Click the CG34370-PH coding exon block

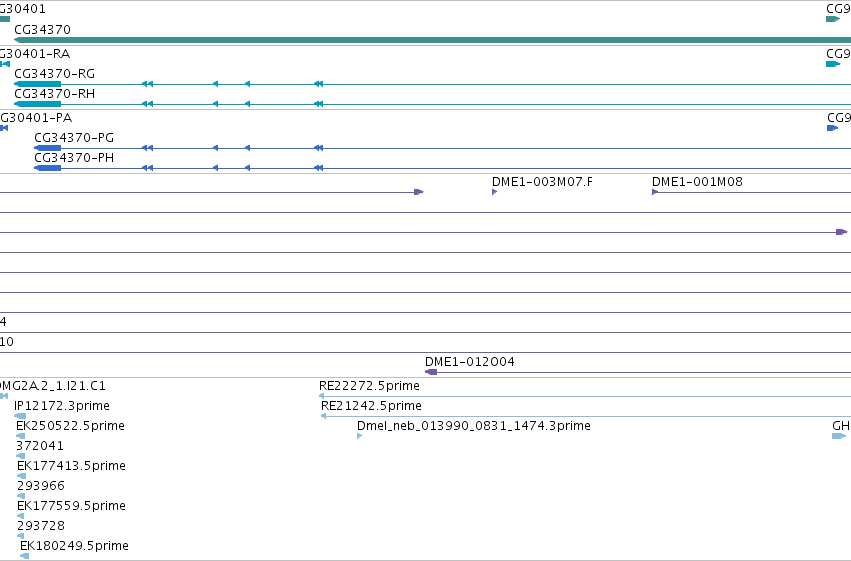pos(48,168)
